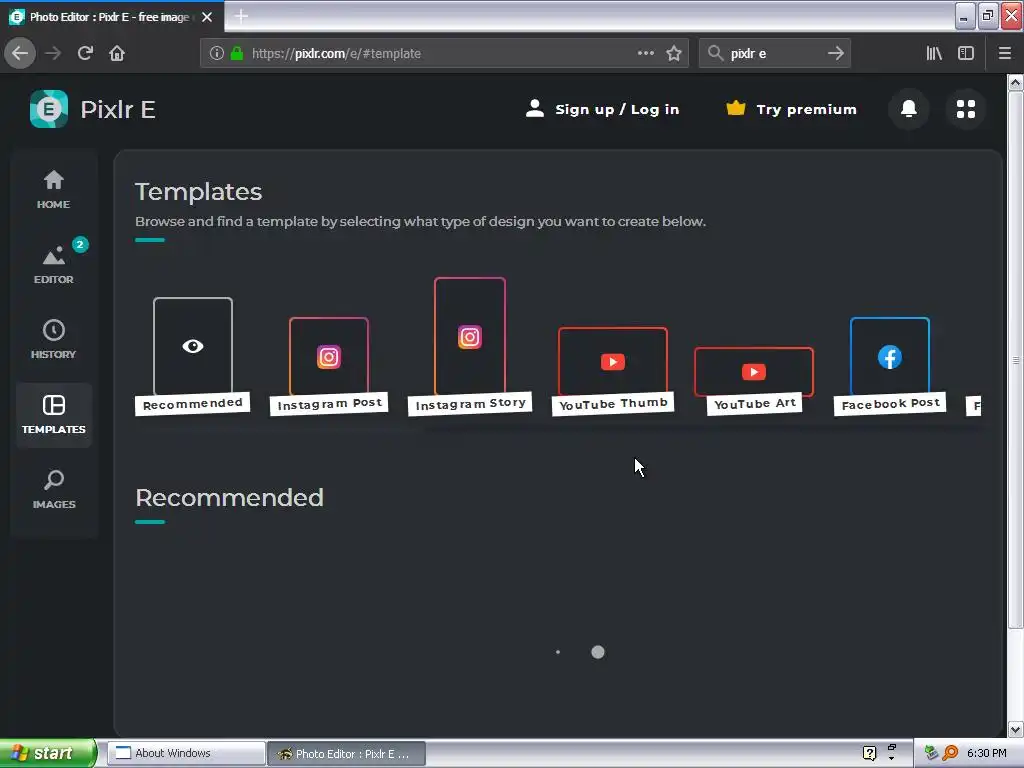Screen dimensions: 1024x768
Task: Choose the Facebook Post template category
Action: pyautogui.click(x=889, y=366)
